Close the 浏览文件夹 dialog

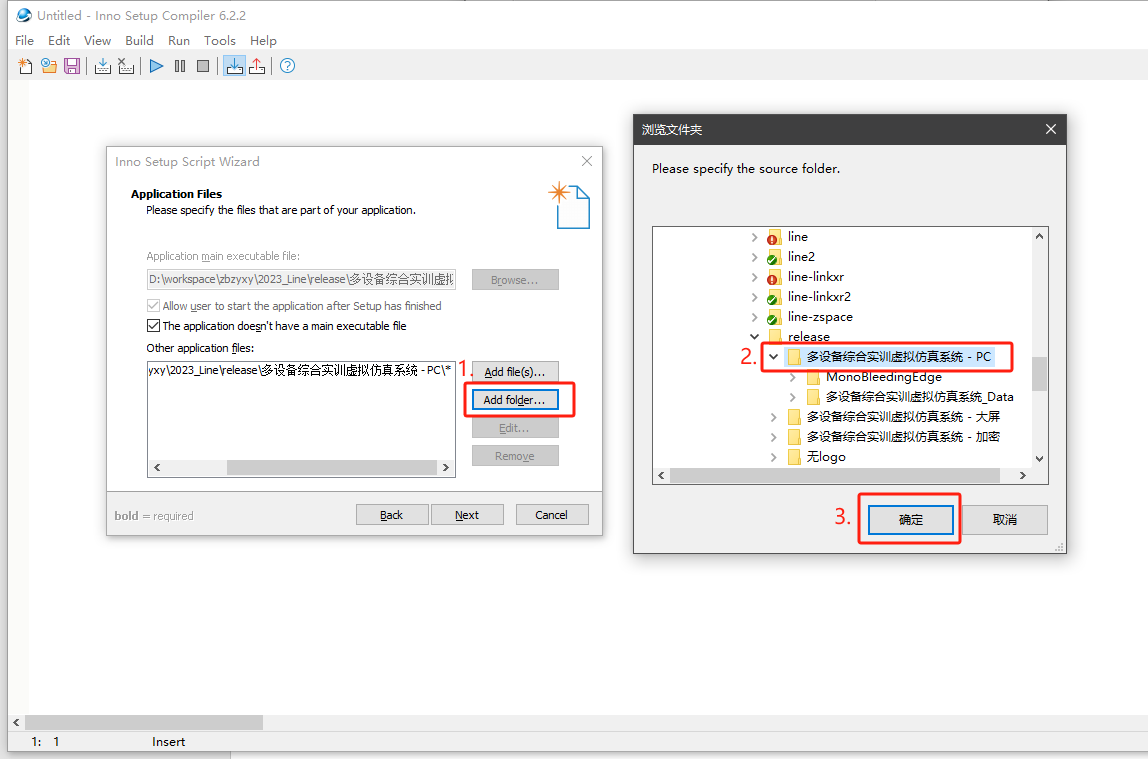coord(1051,129)
